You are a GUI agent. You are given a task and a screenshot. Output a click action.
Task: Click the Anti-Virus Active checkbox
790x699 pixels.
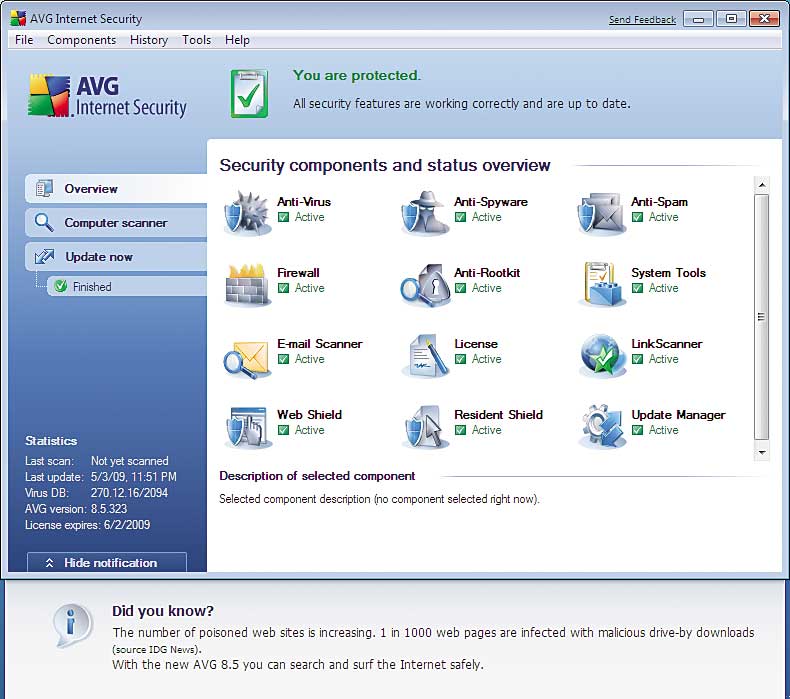coord(284,217)
